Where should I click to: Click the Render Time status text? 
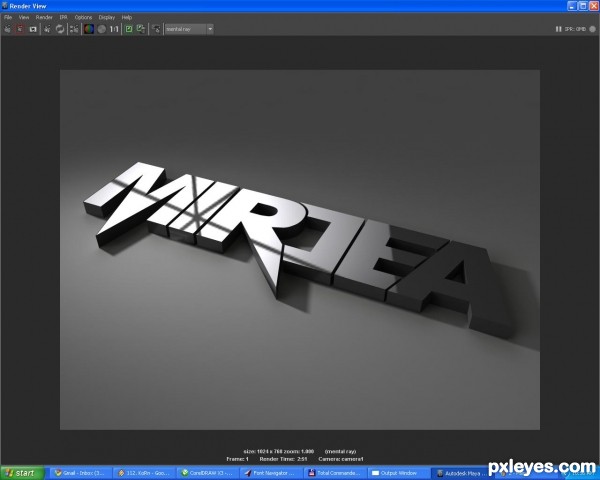click(283, 459)
